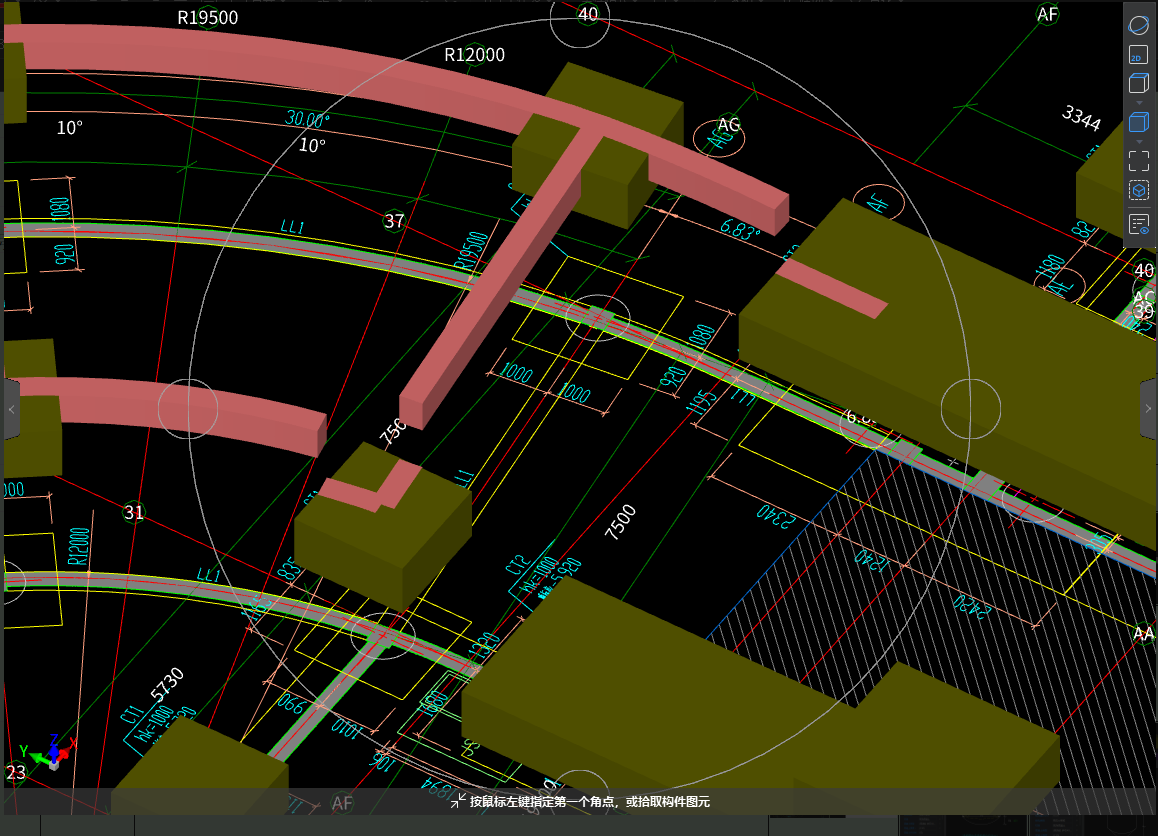Image resolution: width=1158 pixels, height=836 pixels.
Task: Expand the right side panel chevron
Action: click(1148, 409)
